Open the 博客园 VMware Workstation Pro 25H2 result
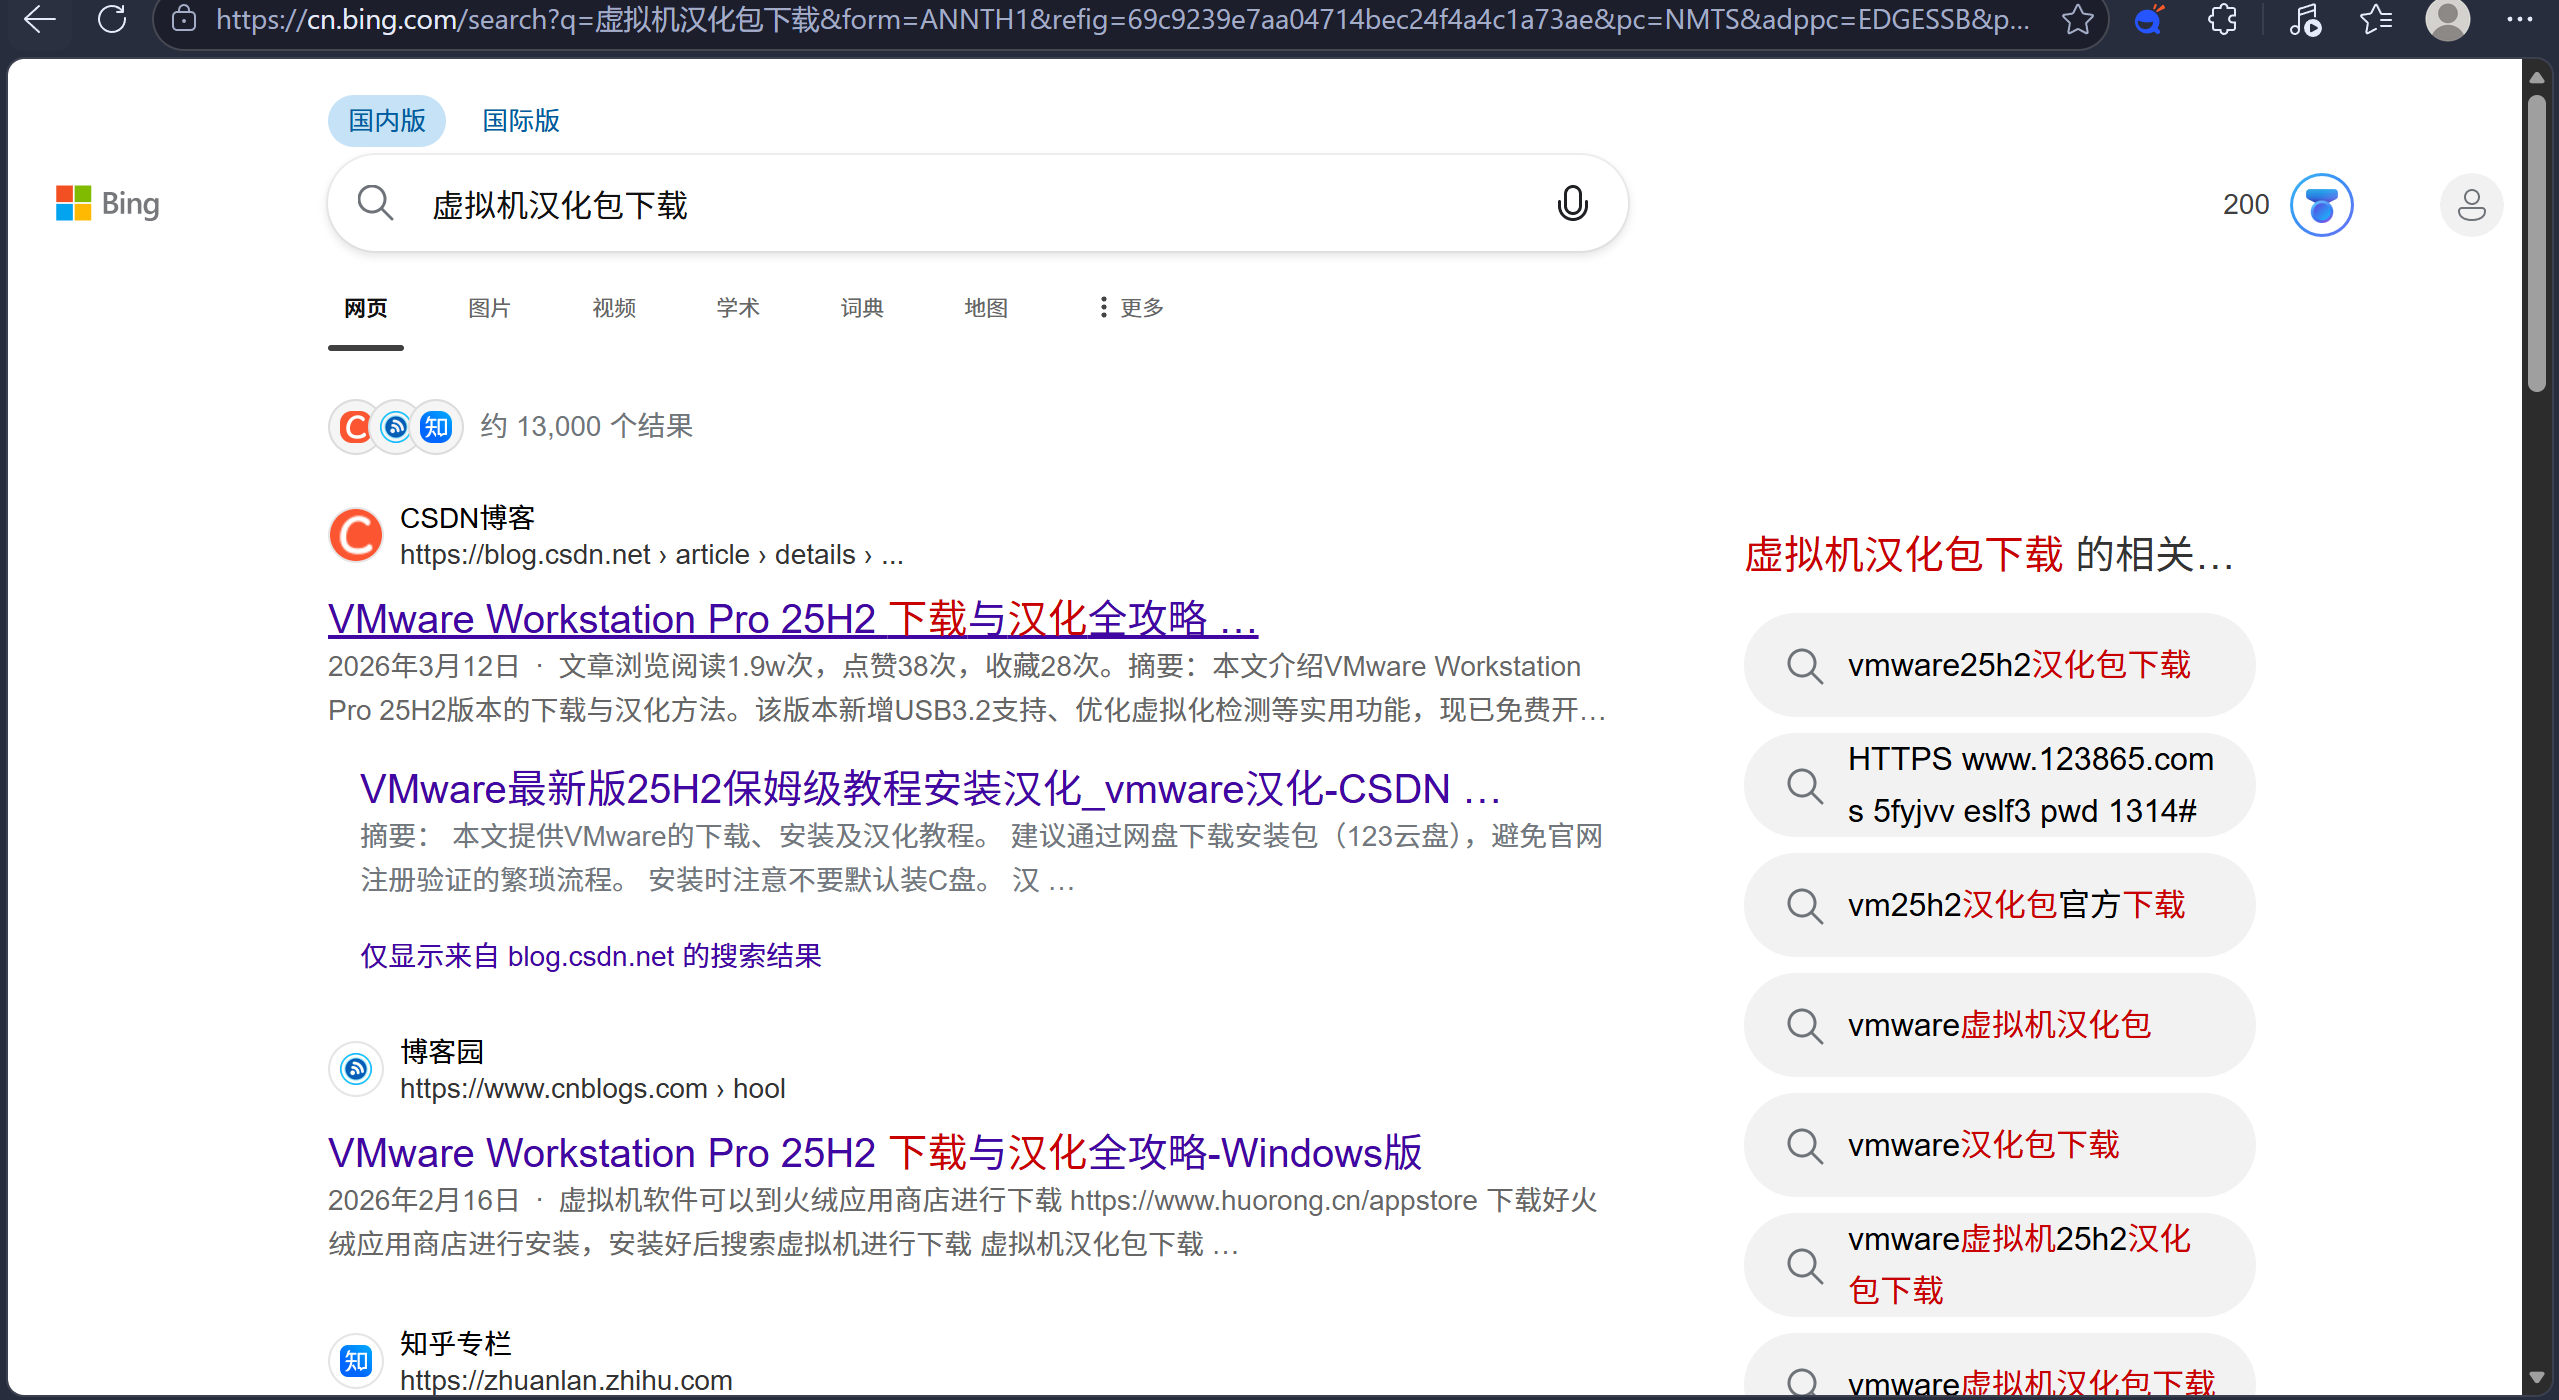The height and width of the screenshot is (1400, 2559). pyautogui.click(x=874, y=1153)
